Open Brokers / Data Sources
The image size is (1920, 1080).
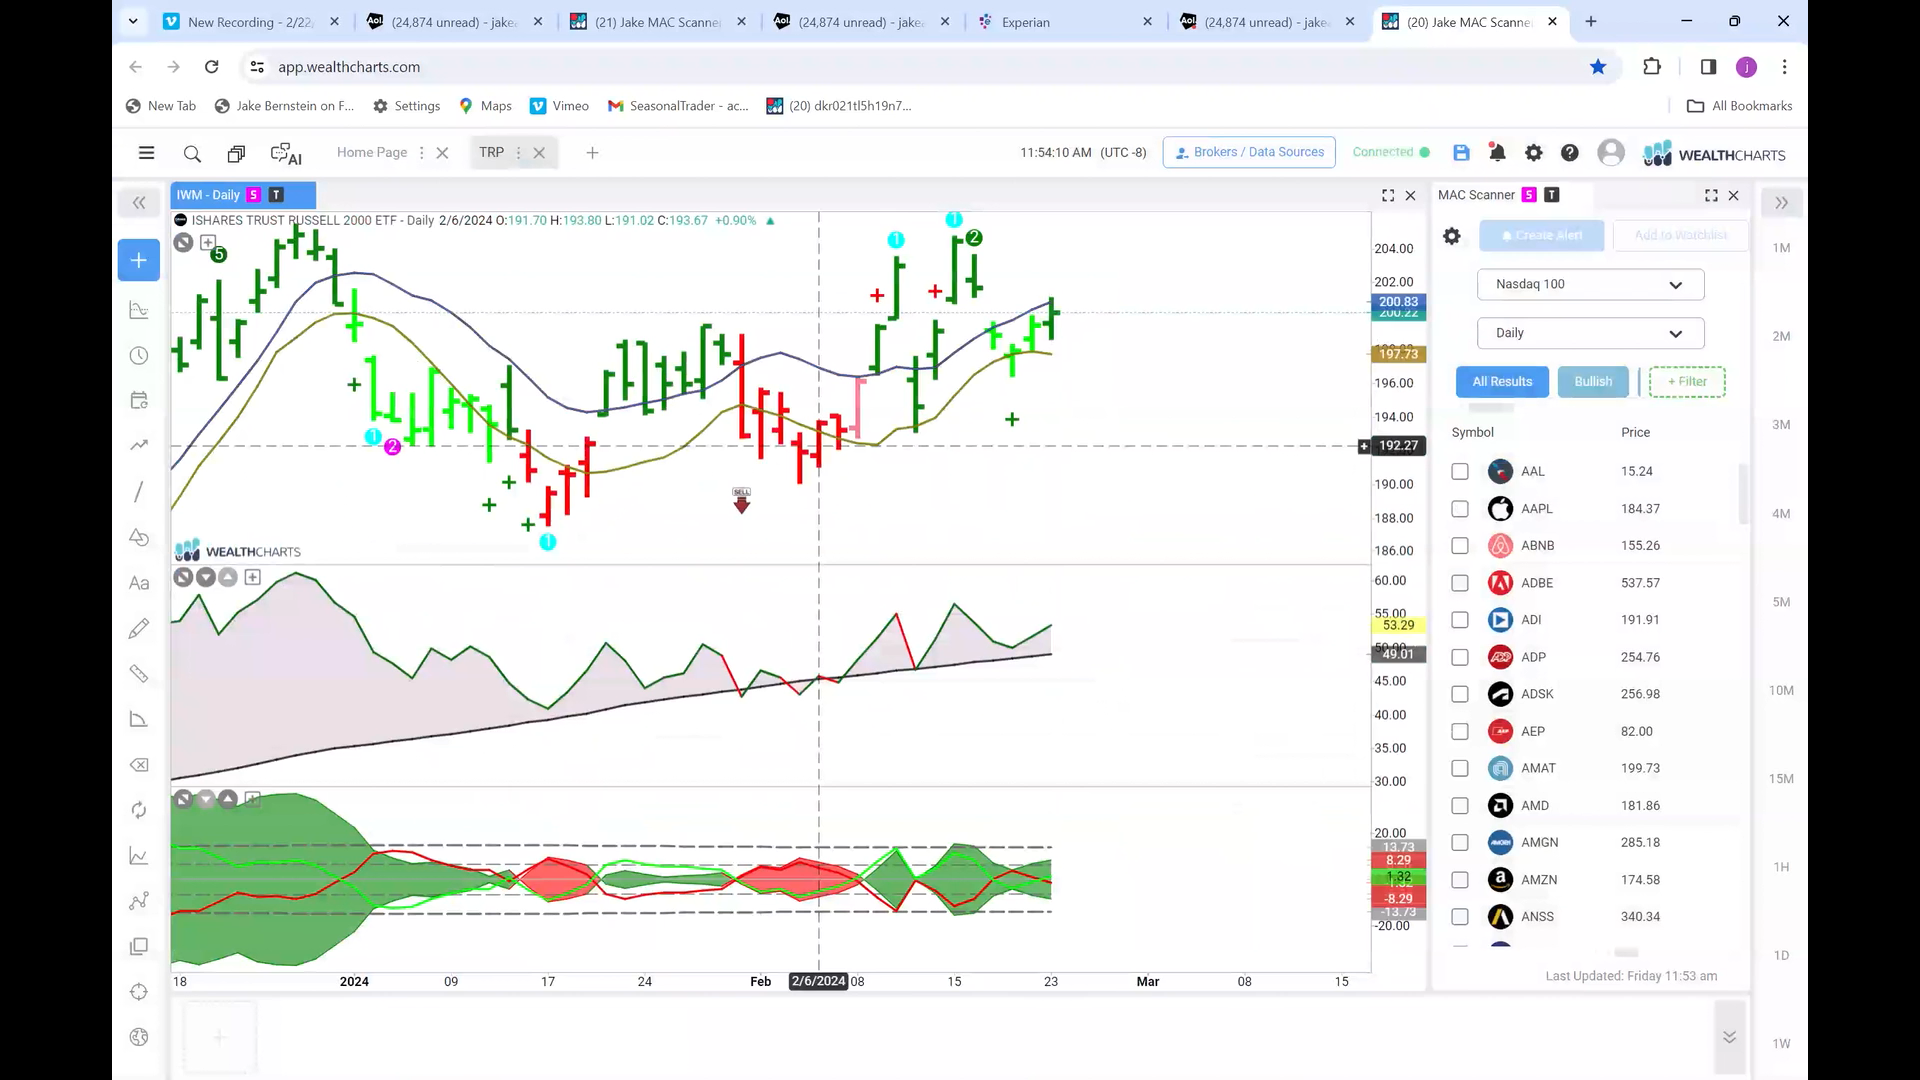coord(1249,152)
